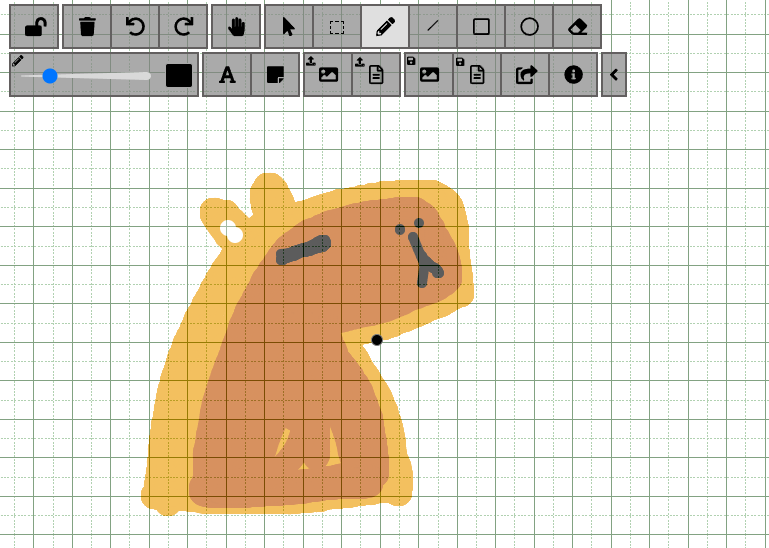Select the straight line tool
This screenshot has width=769, height=548.
[x=433, y=27]
